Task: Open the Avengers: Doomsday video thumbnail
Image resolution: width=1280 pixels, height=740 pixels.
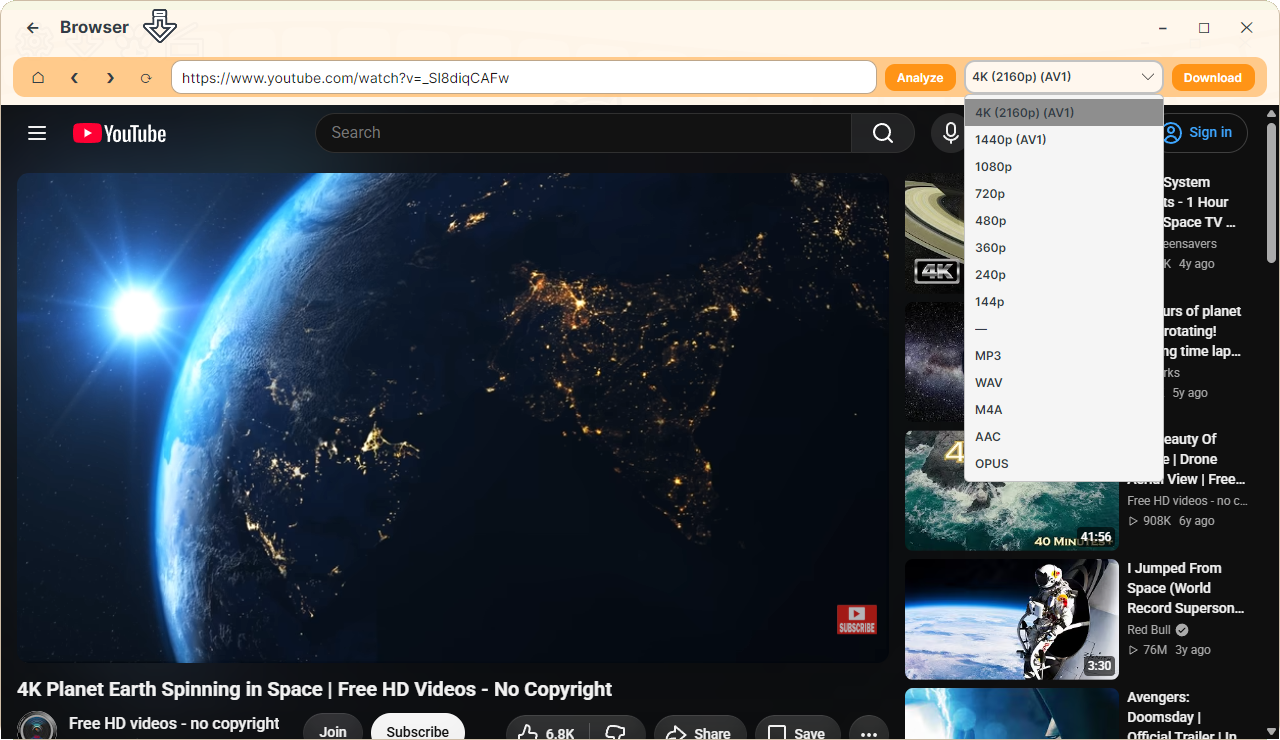Action: [x=1011, y=714]
